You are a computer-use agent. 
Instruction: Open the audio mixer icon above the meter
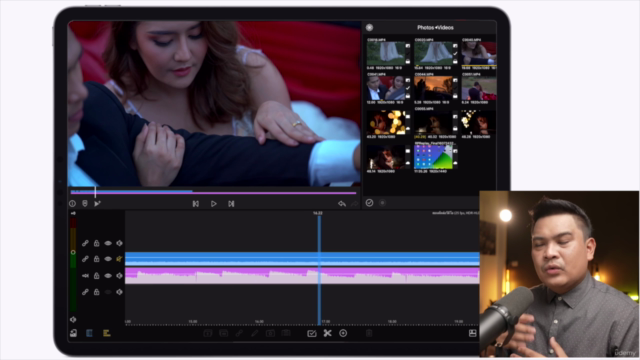click(x=73, y=213)
